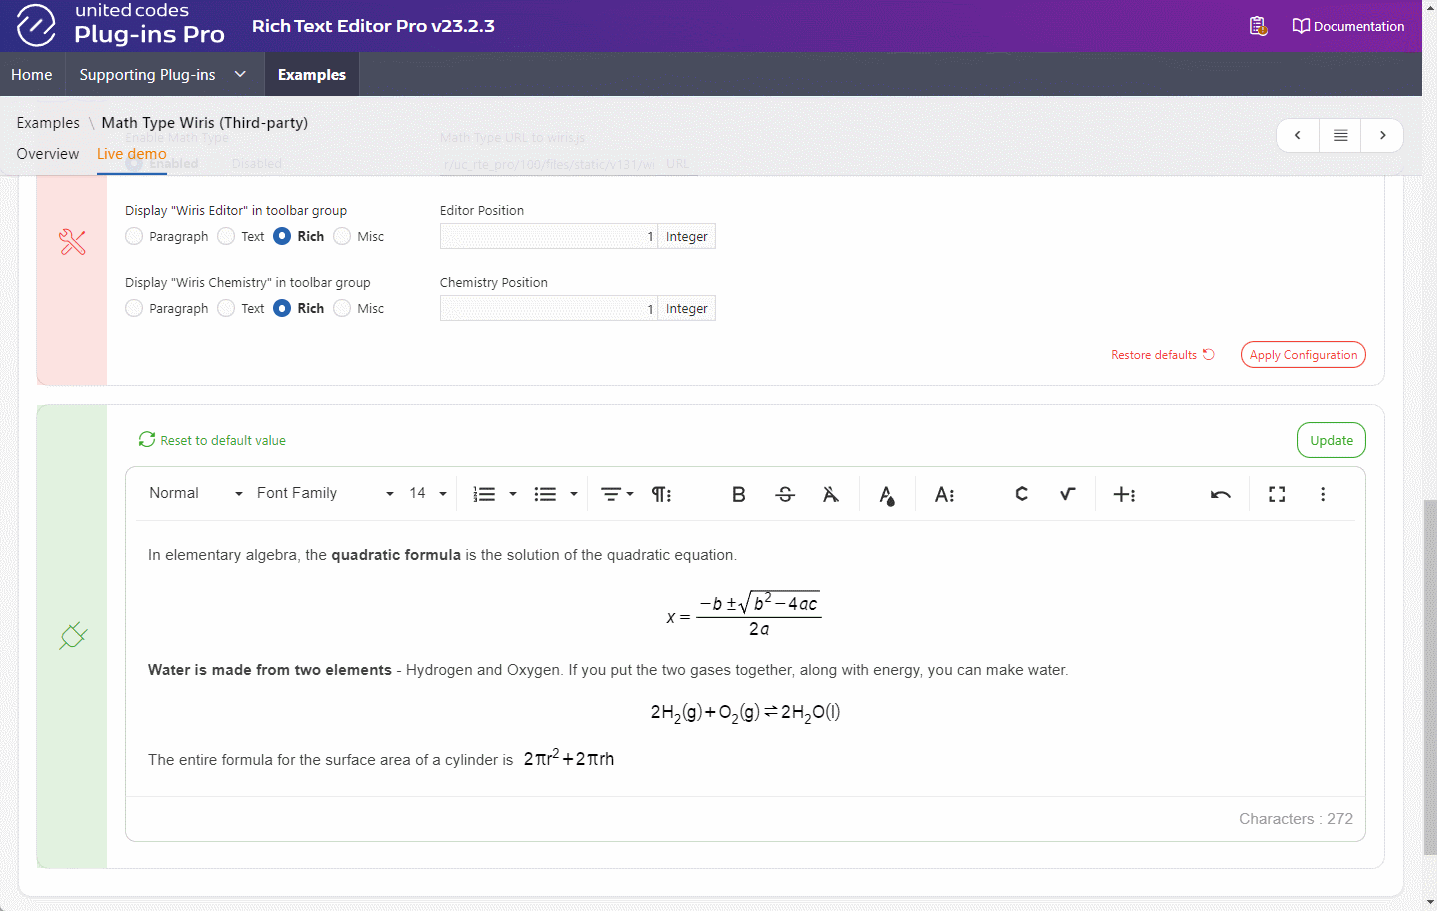Click the Examples breadcrumb link
The width and height of the screenshot is (1437, 911).
48,123
